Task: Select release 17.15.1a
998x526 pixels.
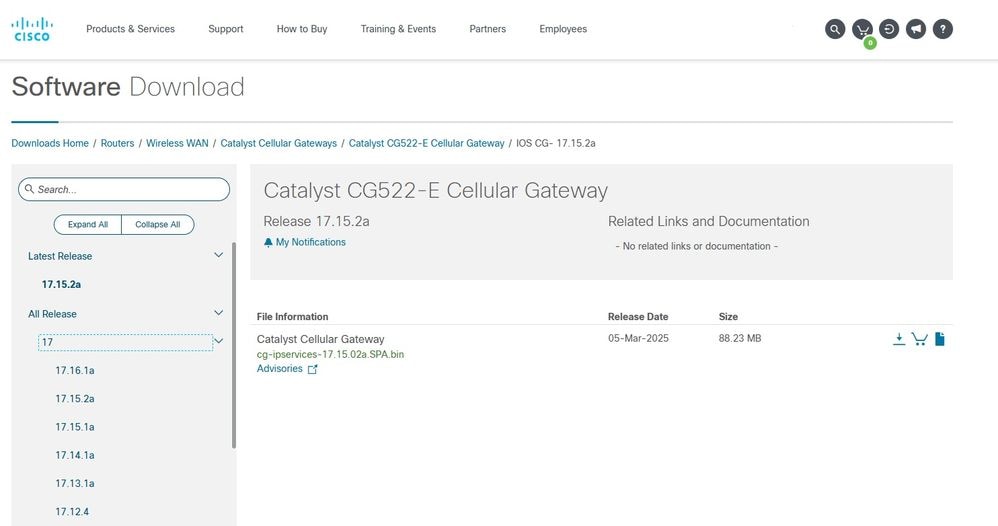Action: click(74, 427)
